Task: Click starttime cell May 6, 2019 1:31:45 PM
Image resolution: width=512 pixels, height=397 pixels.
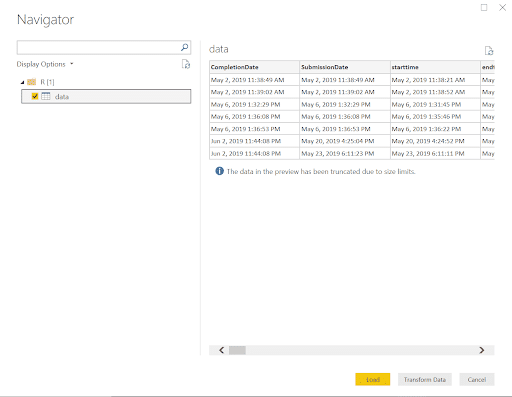Action: (435, 104)
